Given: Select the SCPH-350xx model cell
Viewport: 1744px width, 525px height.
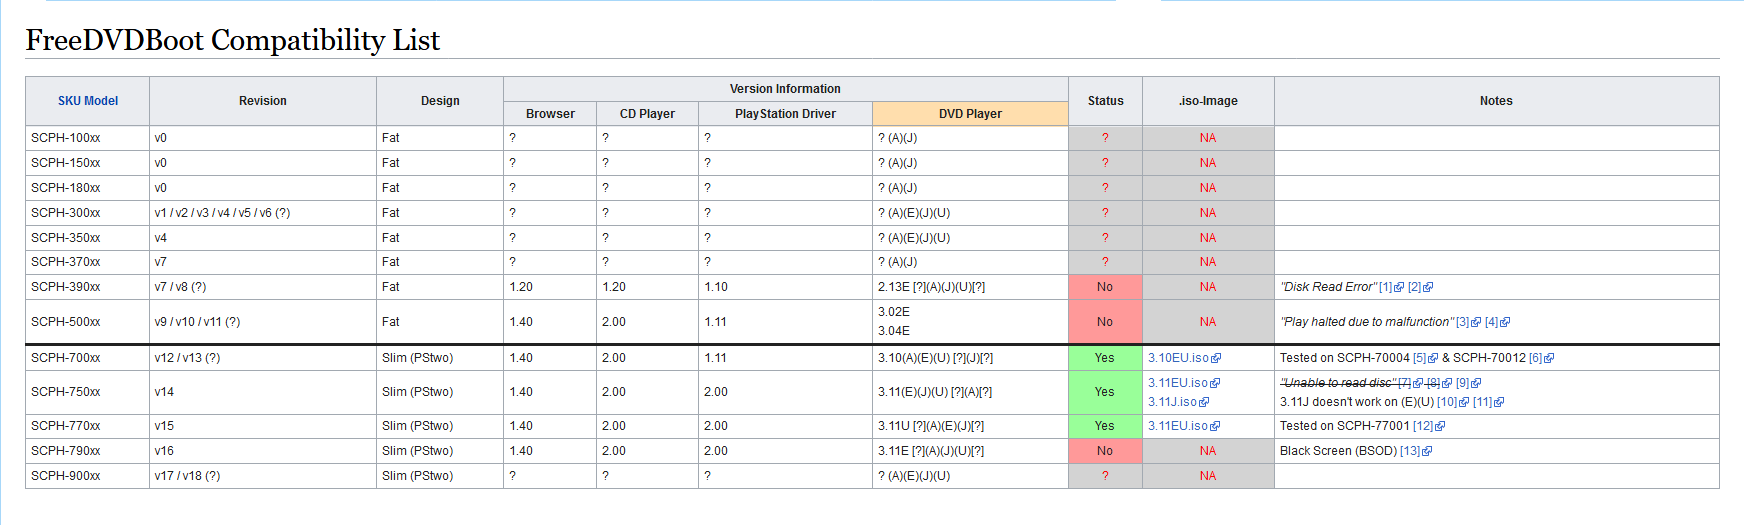Looking at the screenshot, I should click(88, 238).
